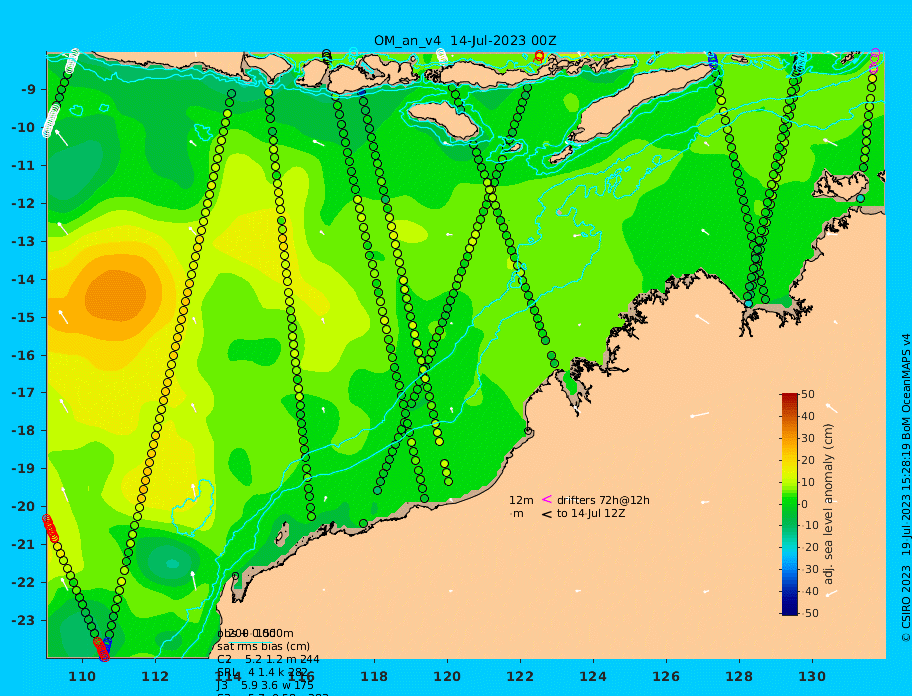Click the sea level anomaly color bar

pos(789,504)
